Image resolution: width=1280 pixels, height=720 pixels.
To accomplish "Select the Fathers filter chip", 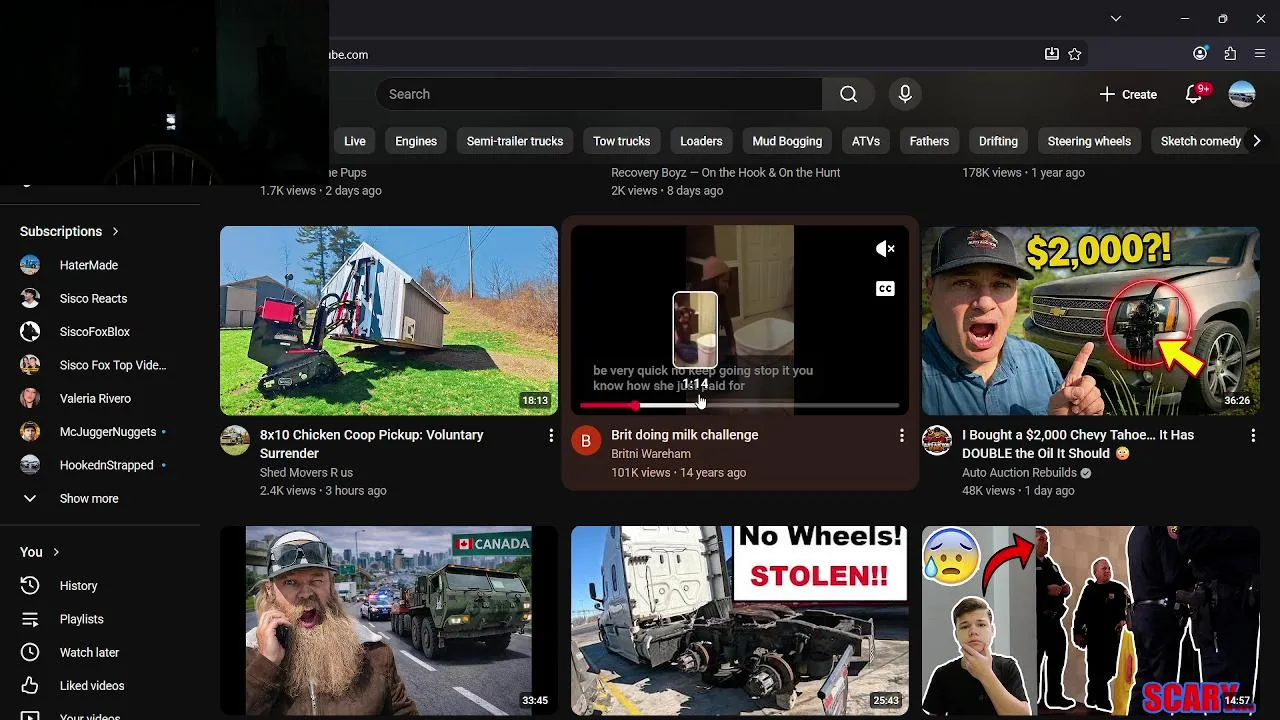I will pos(929,141).
